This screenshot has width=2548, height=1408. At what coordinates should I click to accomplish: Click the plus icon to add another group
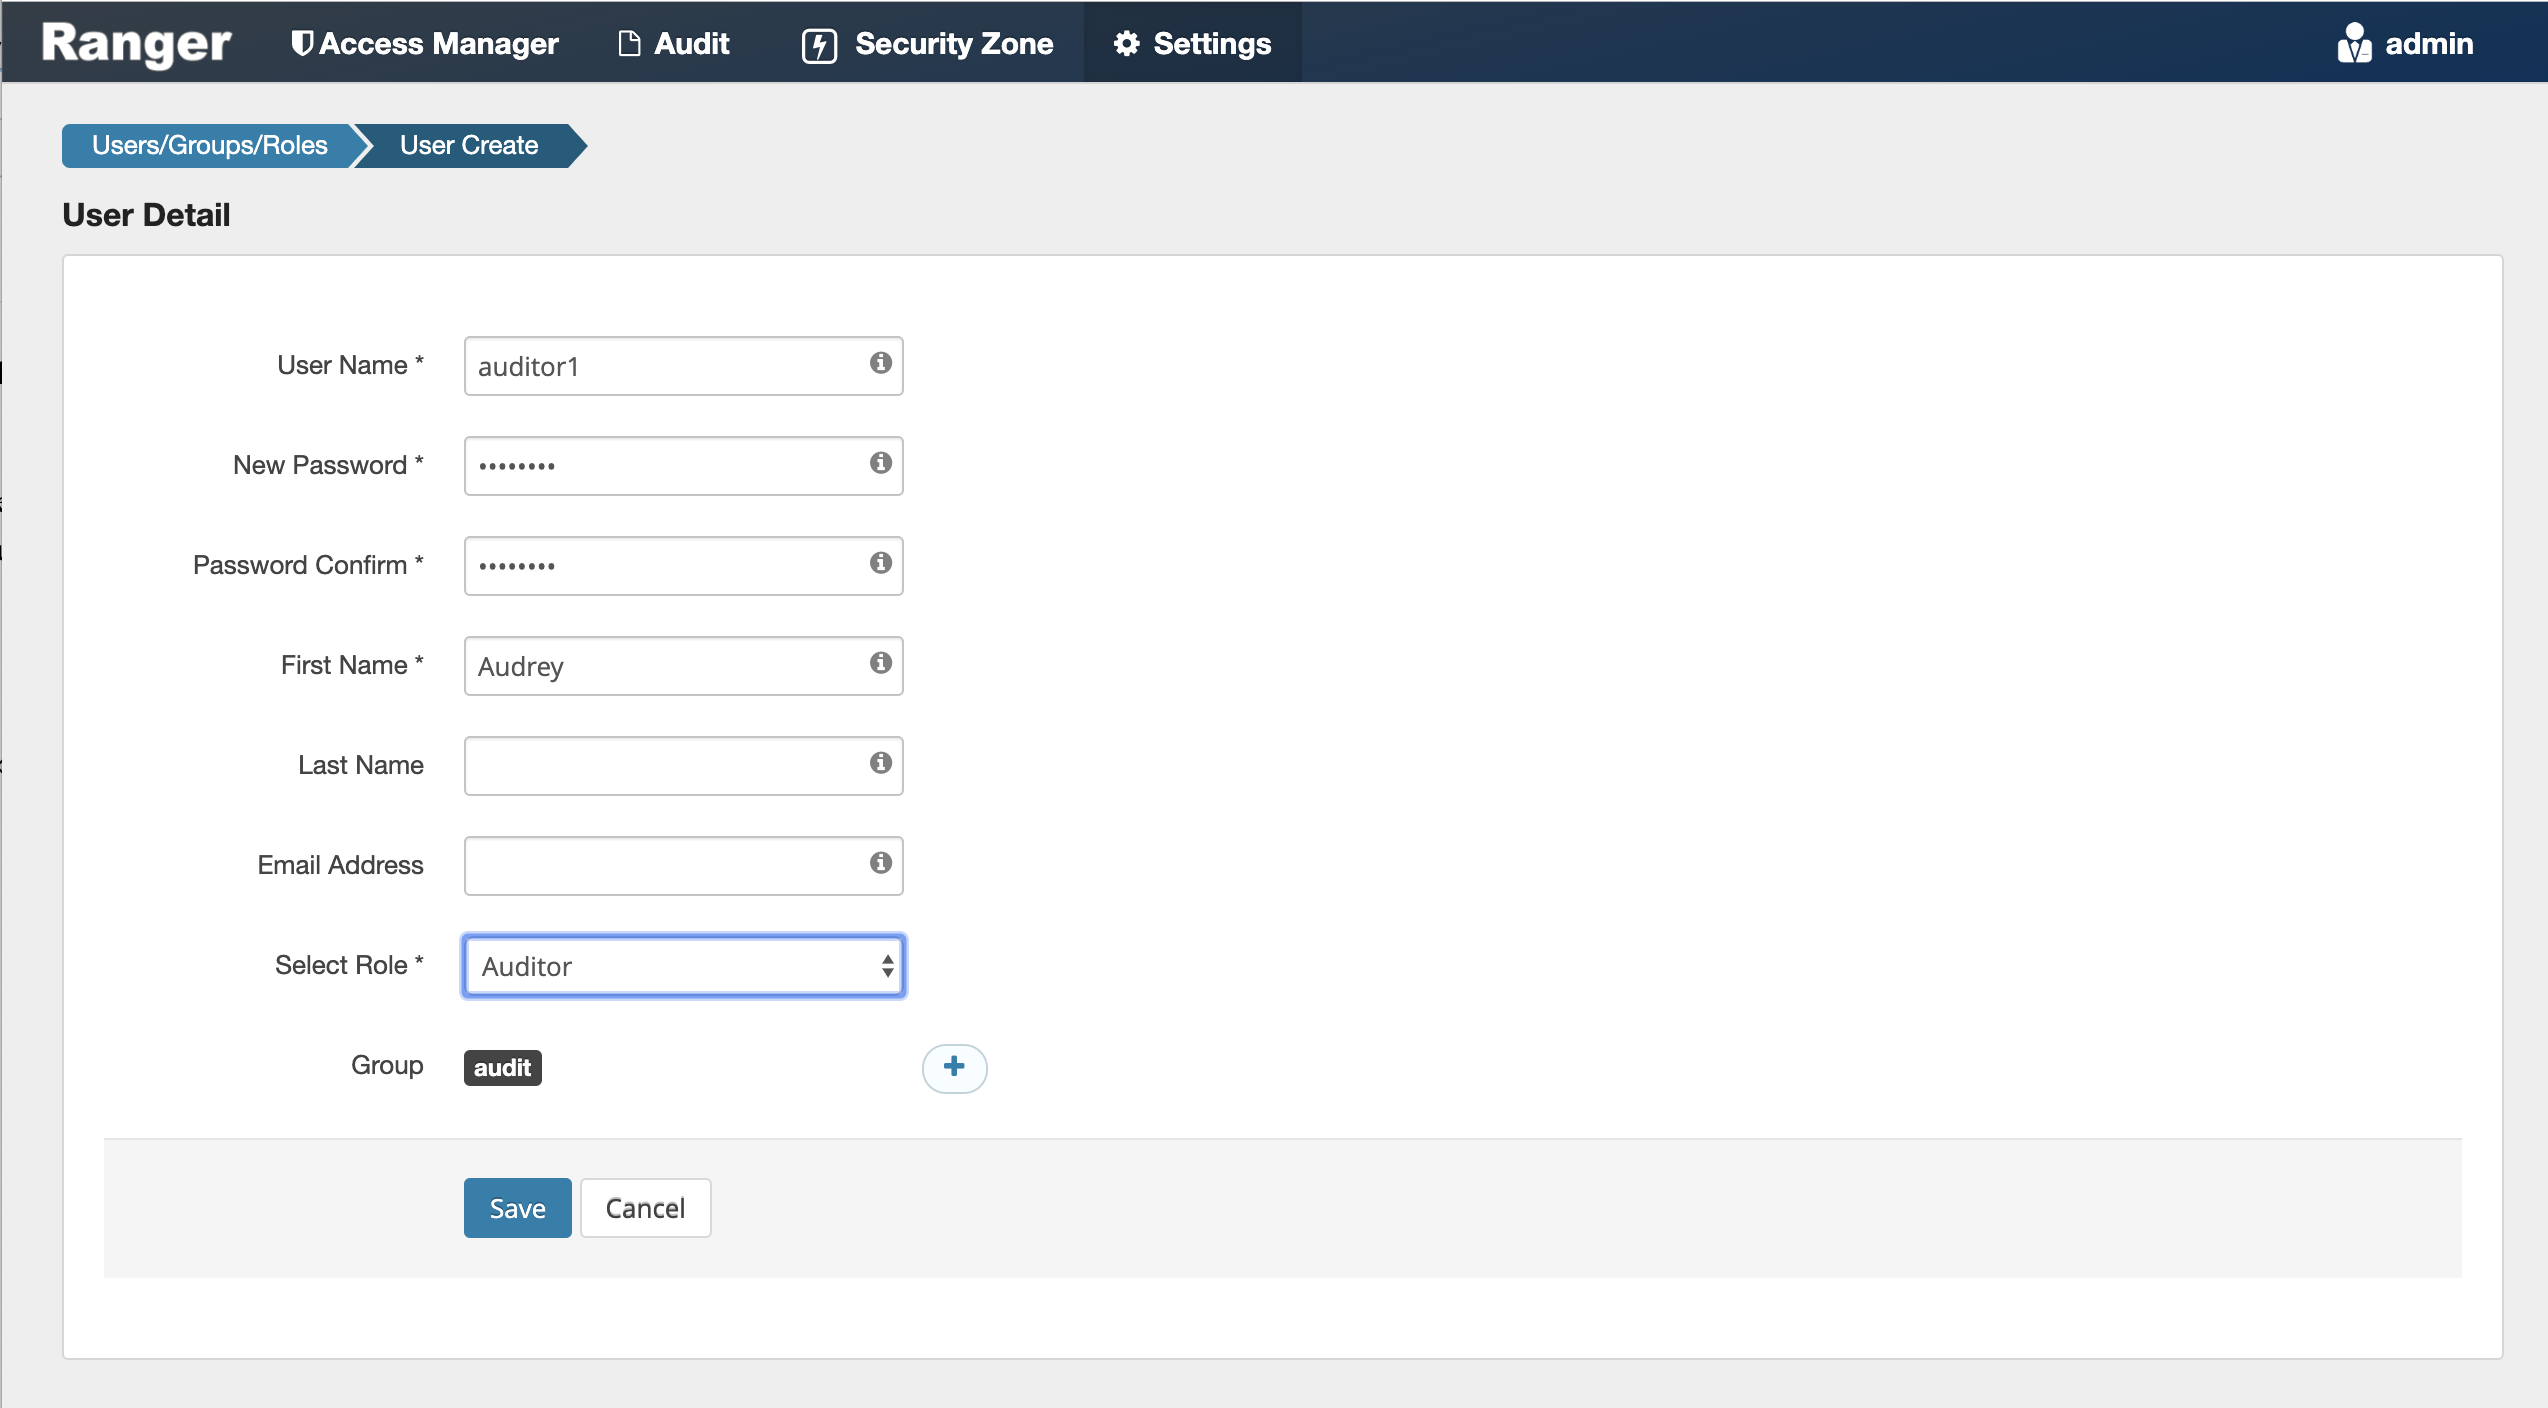[x=954, y=1067]
